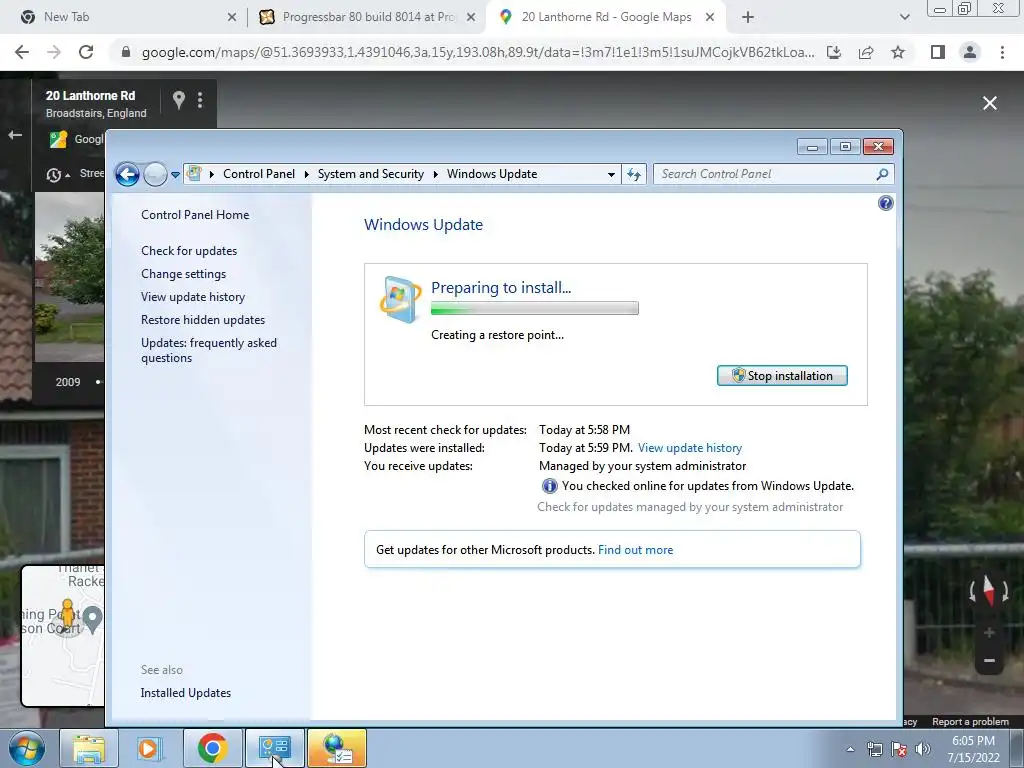
Task: Switch to the 20 Lanthorne Rd Google Maps tab
Action: [x=607, y=17]
